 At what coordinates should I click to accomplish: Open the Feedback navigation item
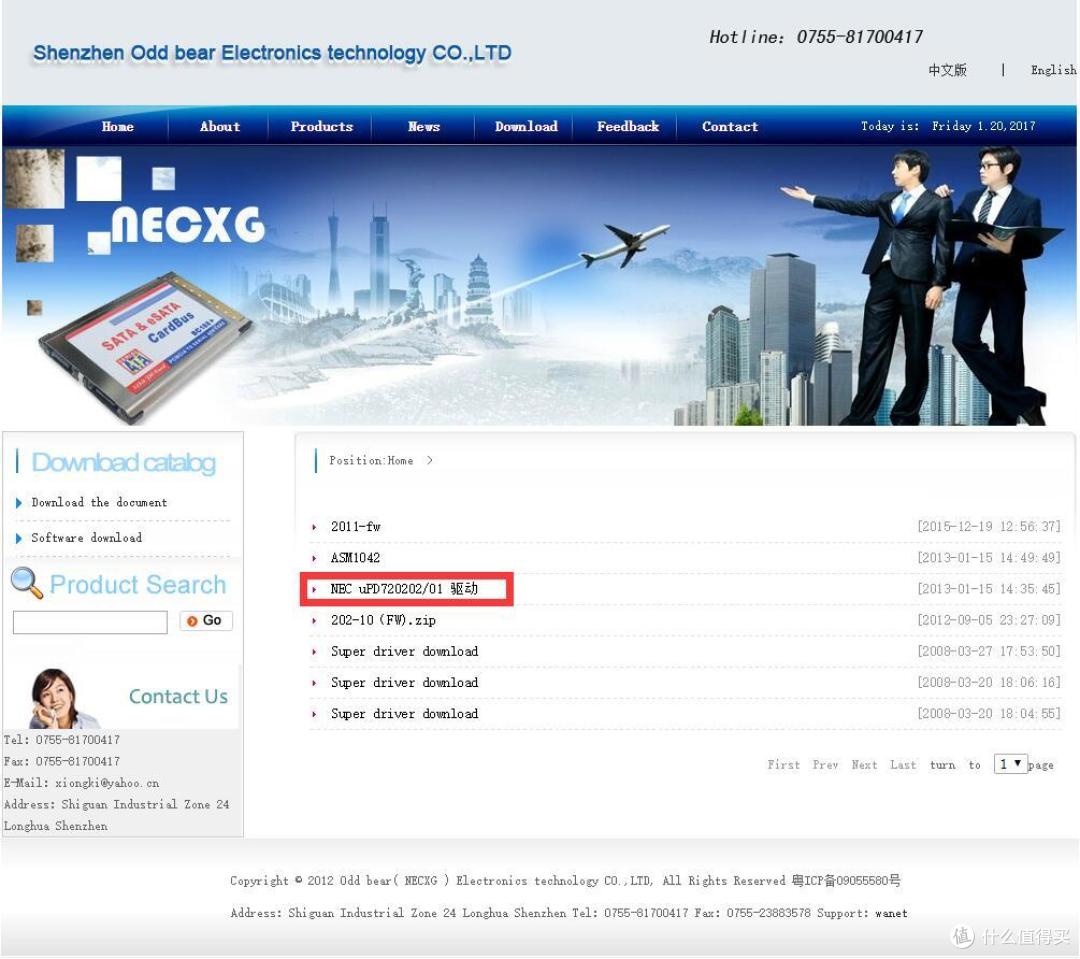pyautogui.click(x=627, y=127)
